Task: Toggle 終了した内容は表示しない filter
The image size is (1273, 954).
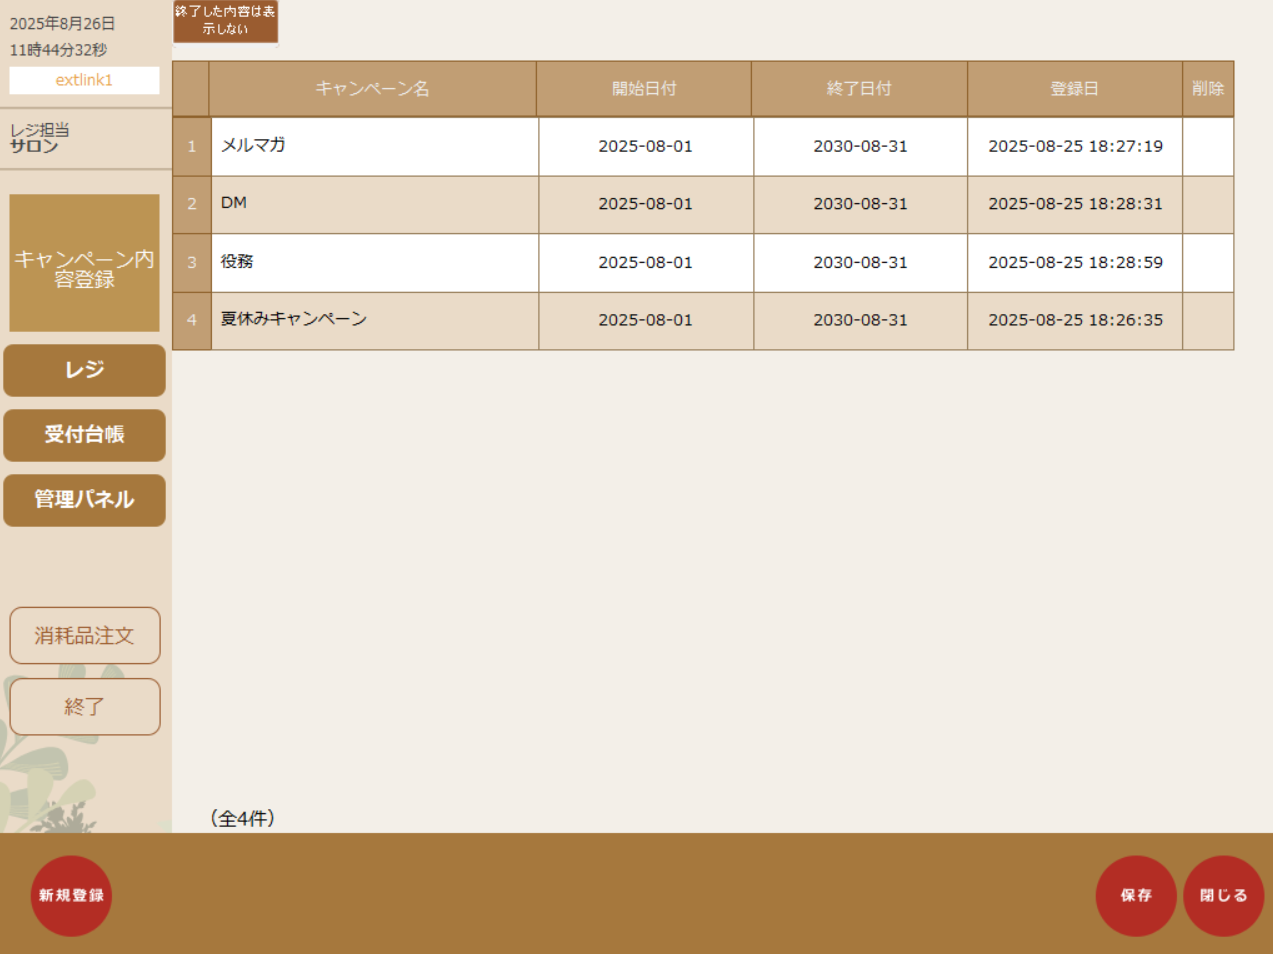Action: [x=226, y=20]
